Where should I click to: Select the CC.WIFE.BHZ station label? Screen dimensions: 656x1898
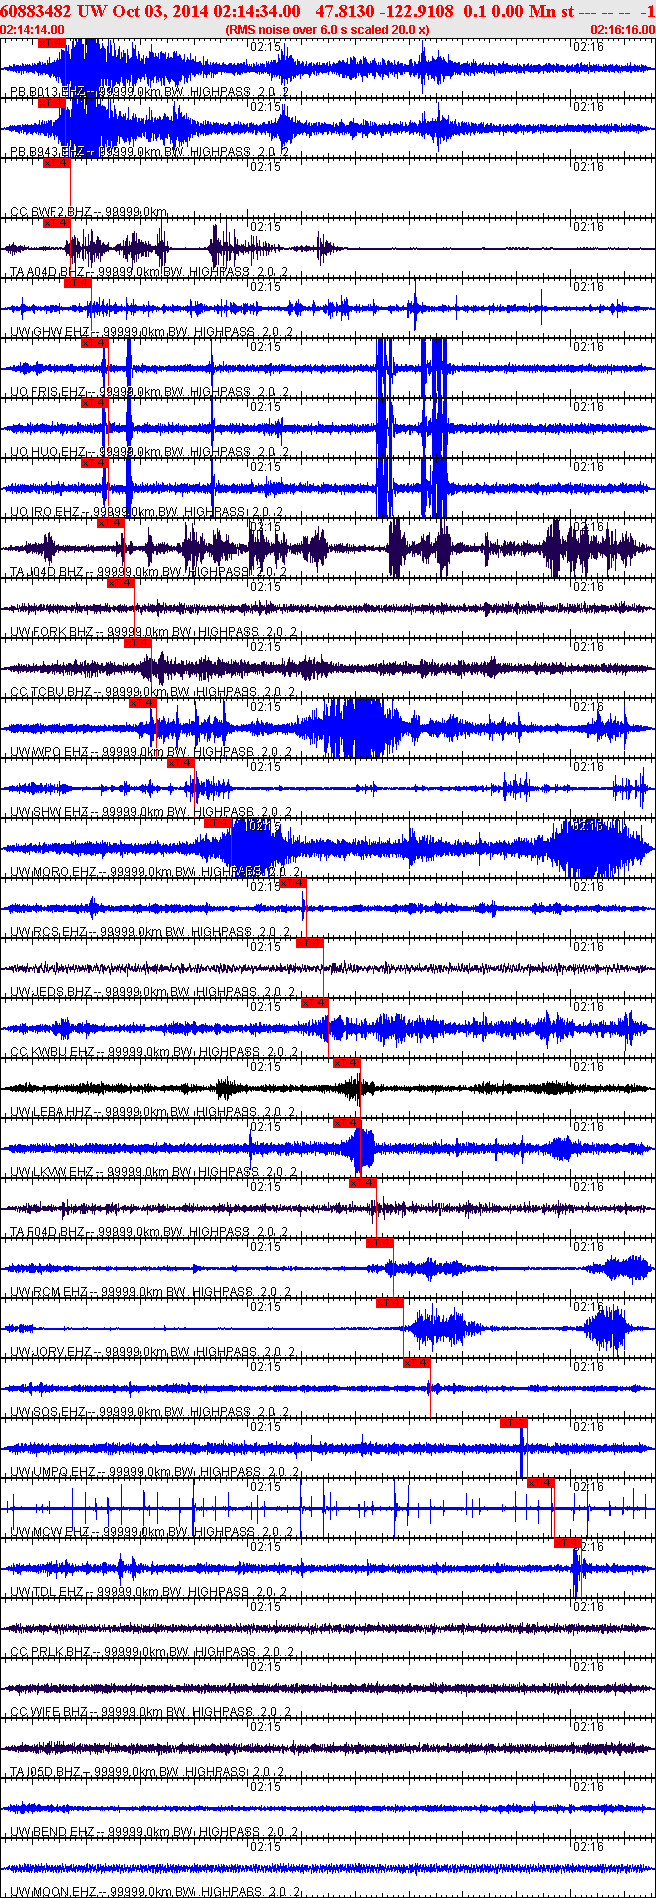pos(50,1712)
